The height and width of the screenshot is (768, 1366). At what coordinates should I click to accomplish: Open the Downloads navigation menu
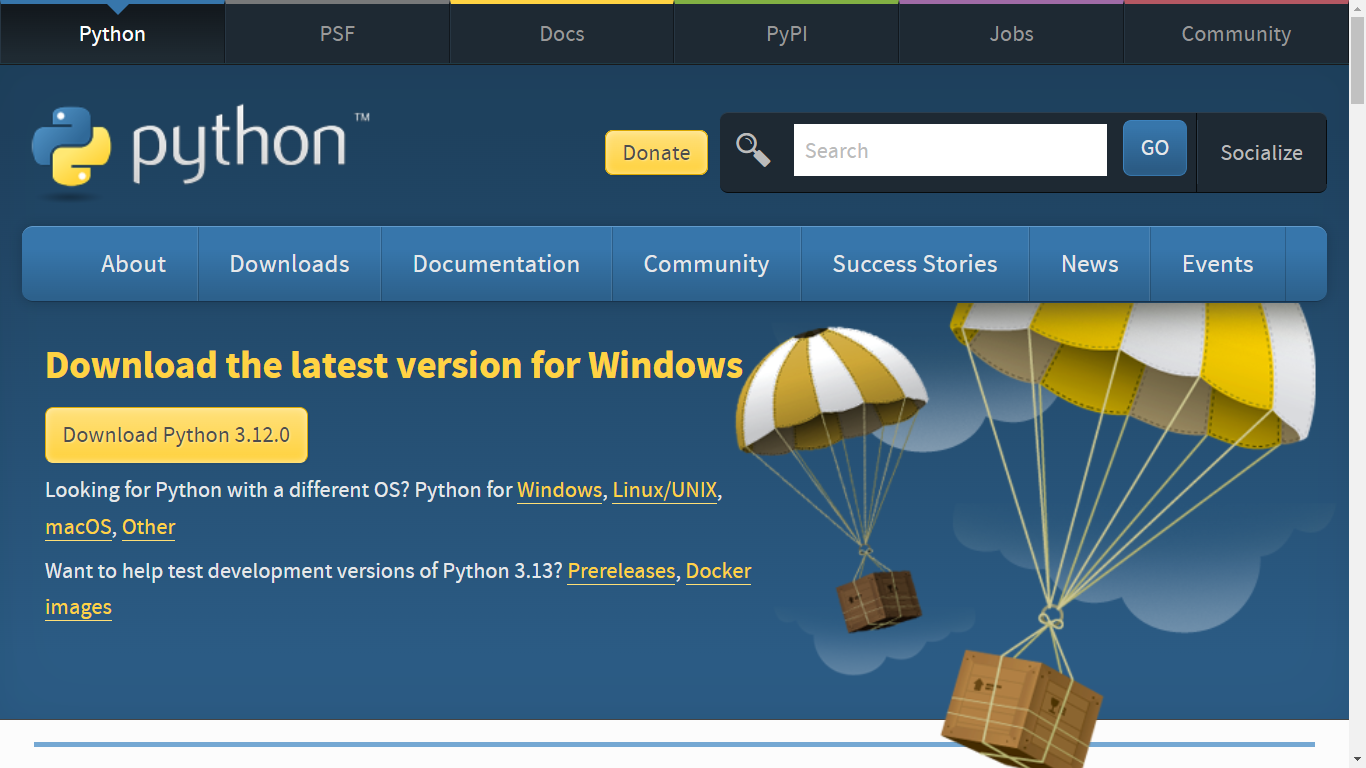click(290, 264)
